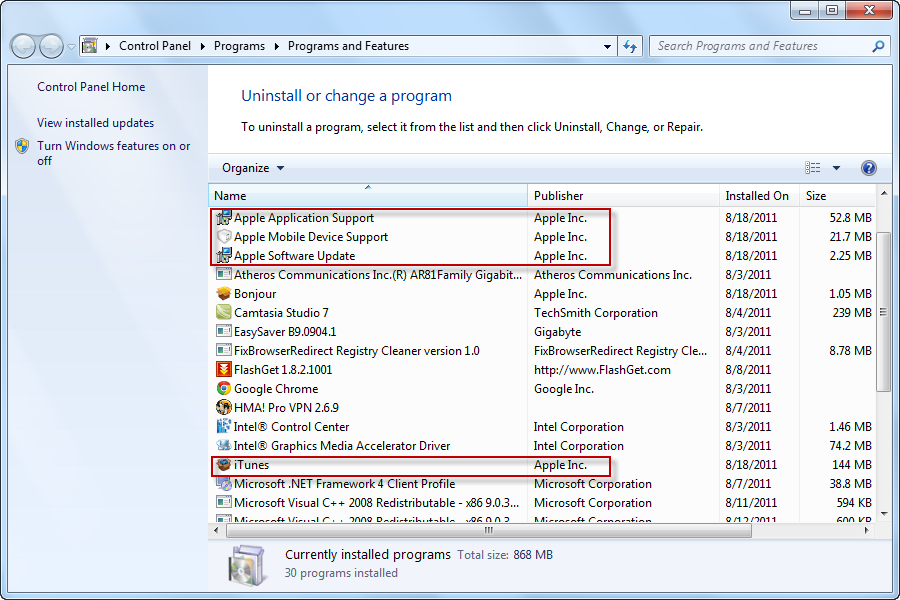Expand the root breadcrumb arrow
This screenshot has height=600, width=900.
click(x=108, y=46)
